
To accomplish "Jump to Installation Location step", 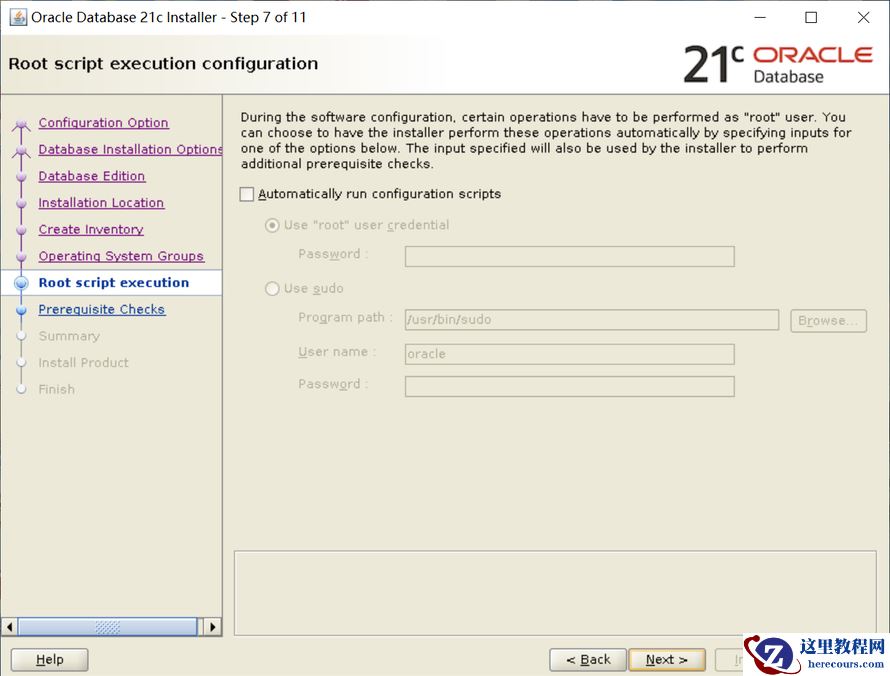I will (101, 203).
